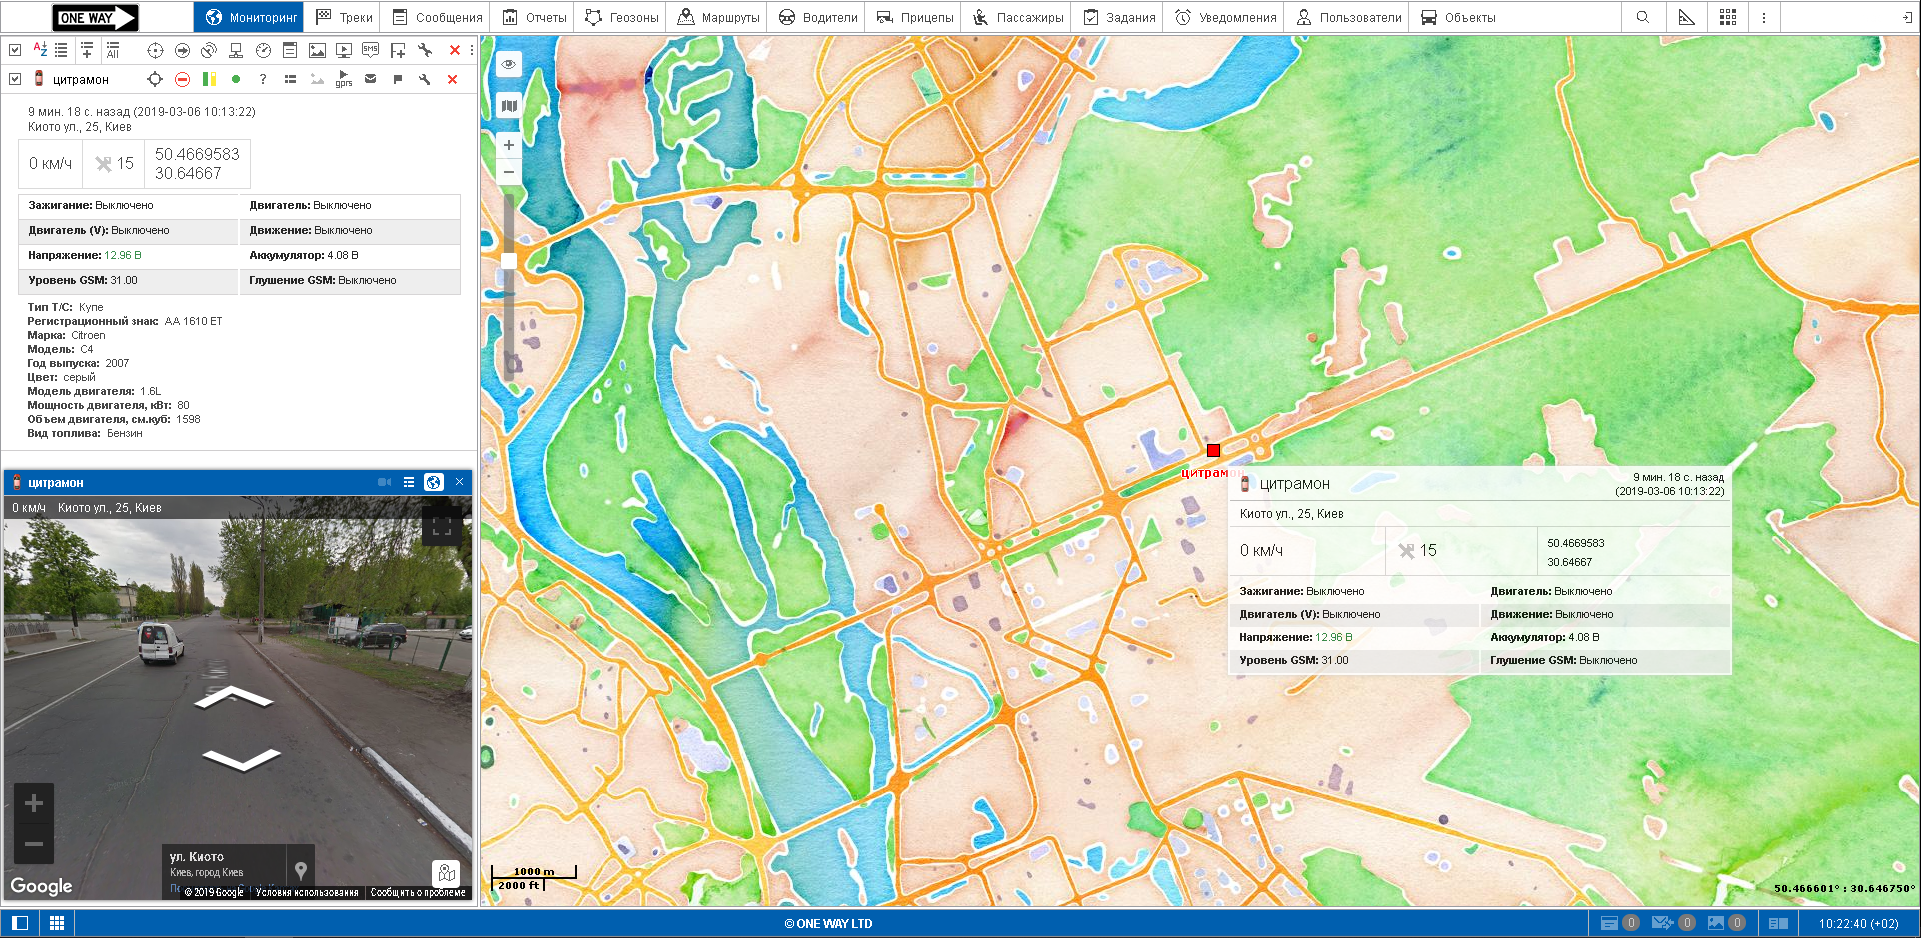This screenshot has height=938, width=1921.
Task: Remove цитрамон using the red X in its row
Action: coord(453,79)
